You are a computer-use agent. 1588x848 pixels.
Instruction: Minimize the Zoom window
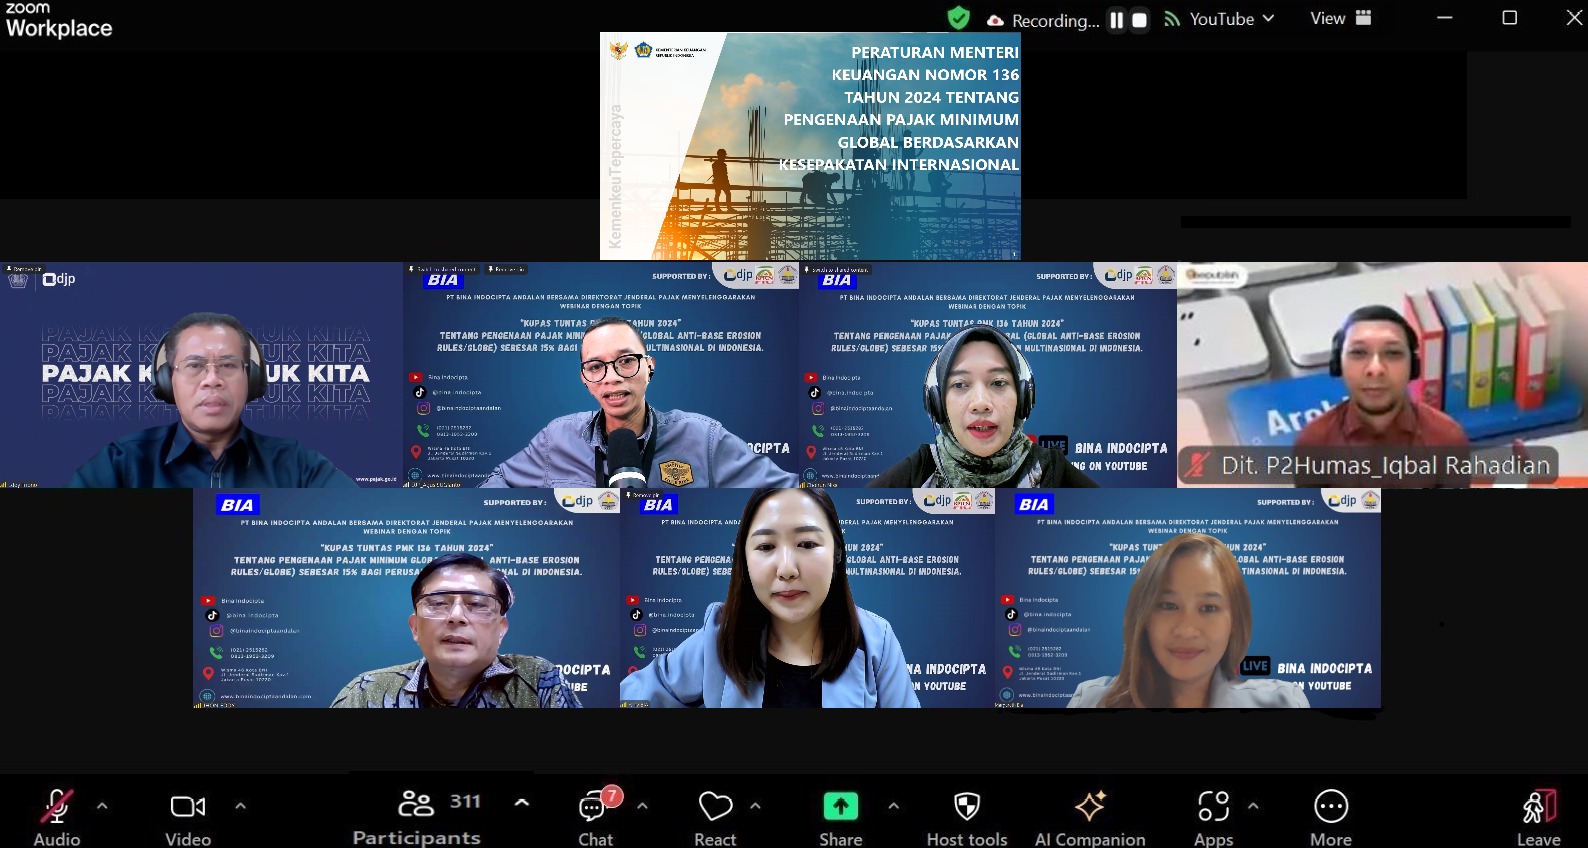coord(1444,18)
